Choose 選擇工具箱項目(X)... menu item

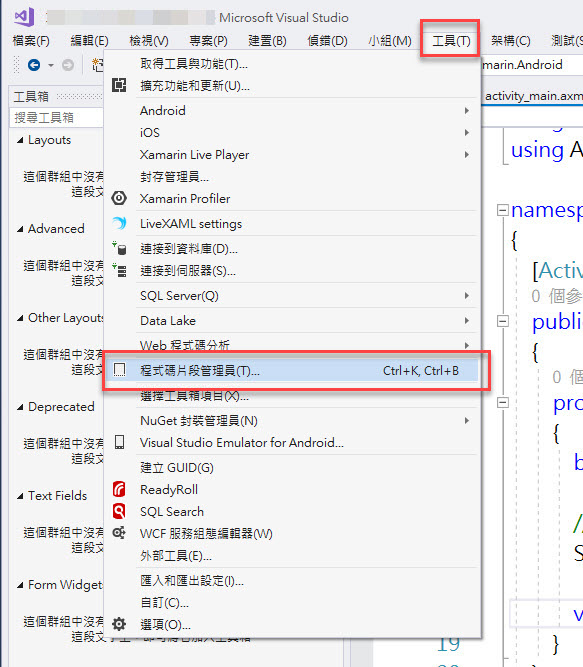[291, 396]
